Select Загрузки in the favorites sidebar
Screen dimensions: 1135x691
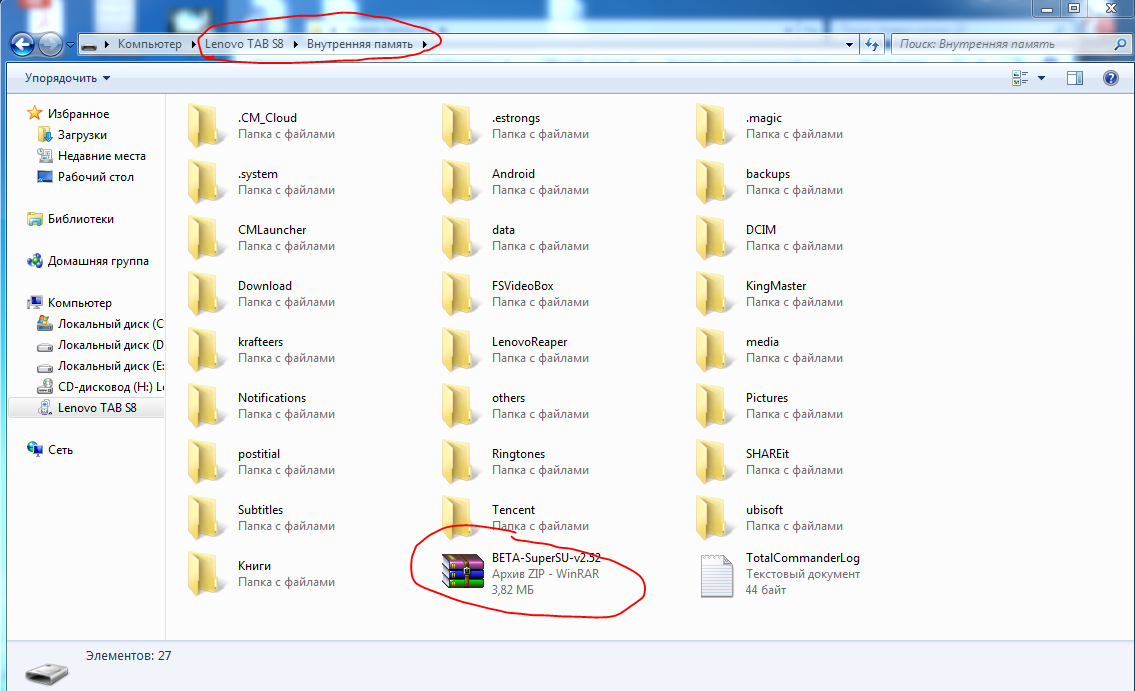[x=82, y=135]
